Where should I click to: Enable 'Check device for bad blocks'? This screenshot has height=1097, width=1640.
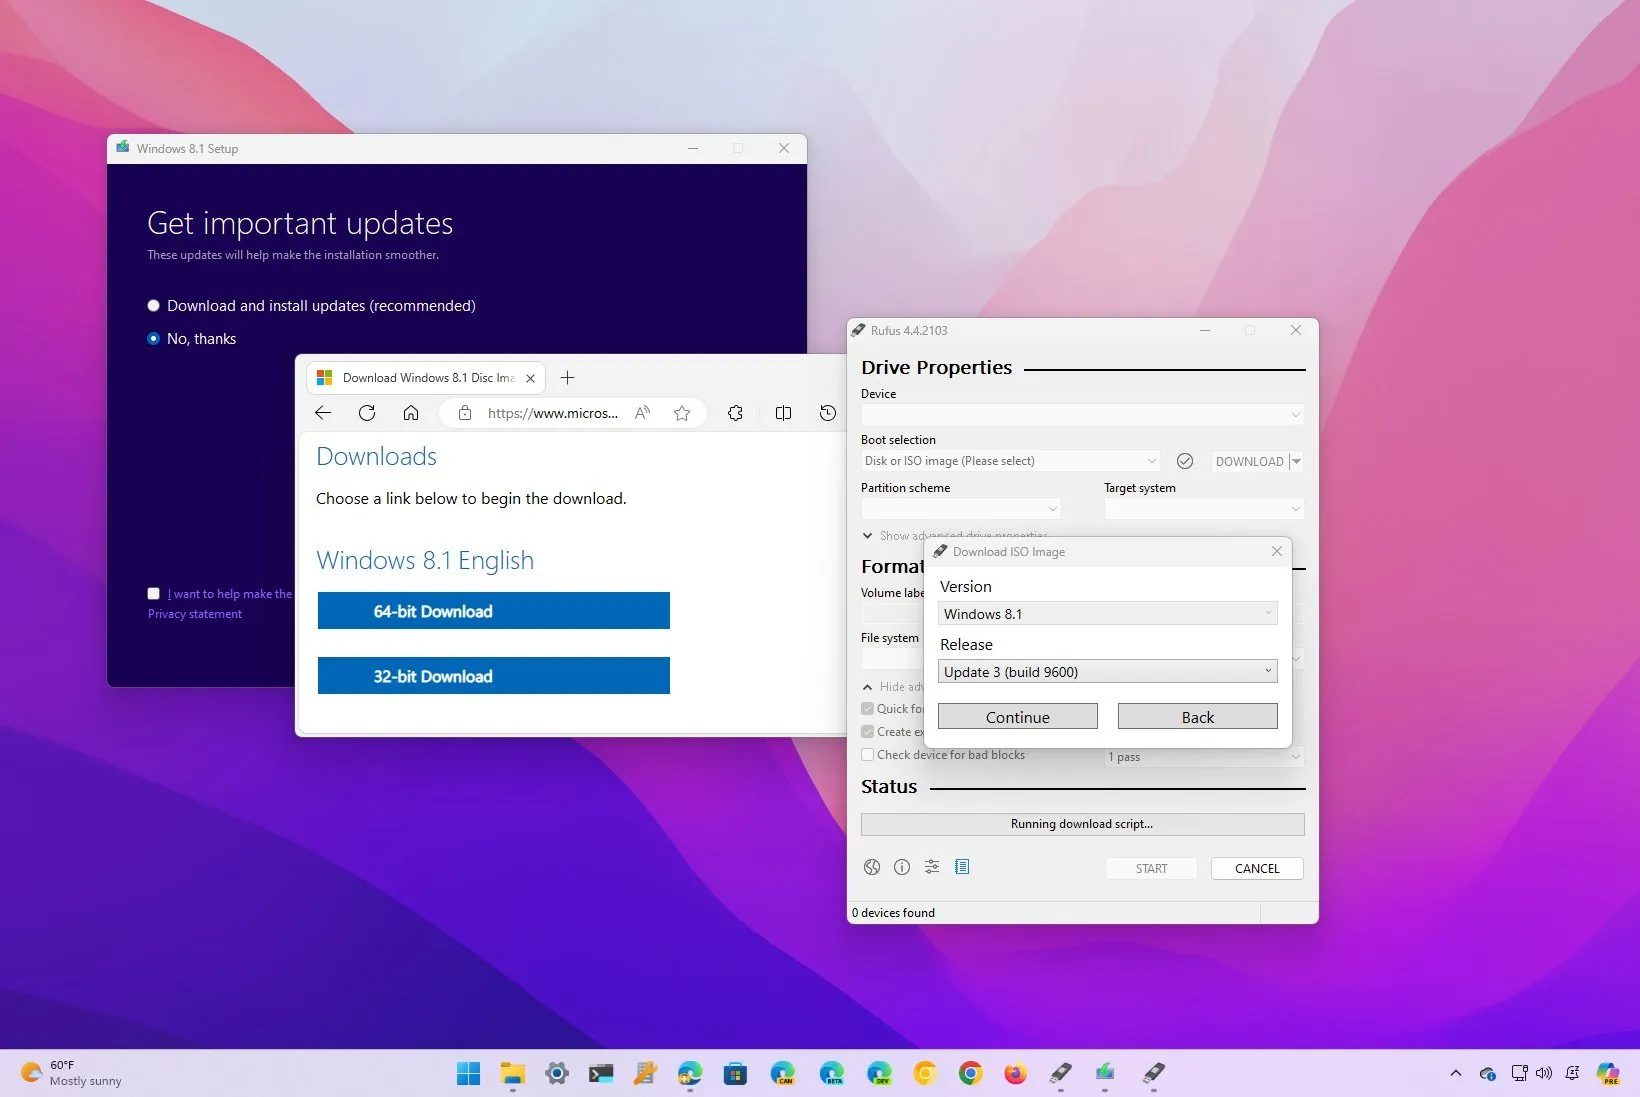[867, 755]
